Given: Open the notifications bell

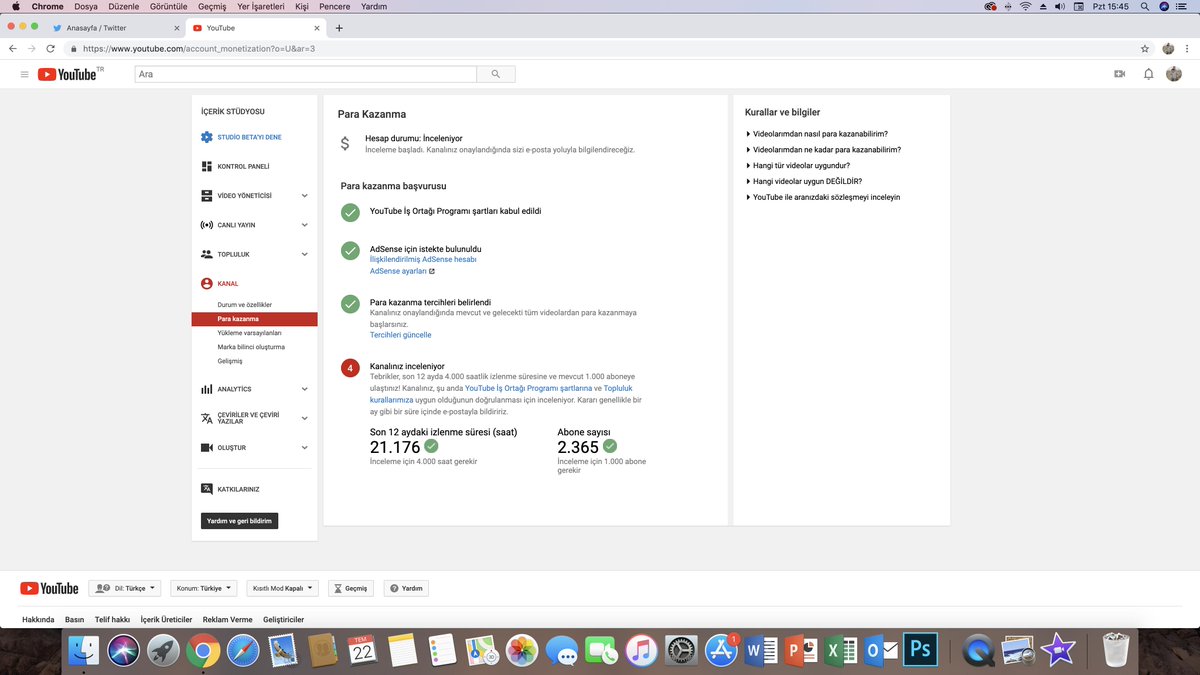Looking at the screenshot, I should coord(1148,74).
